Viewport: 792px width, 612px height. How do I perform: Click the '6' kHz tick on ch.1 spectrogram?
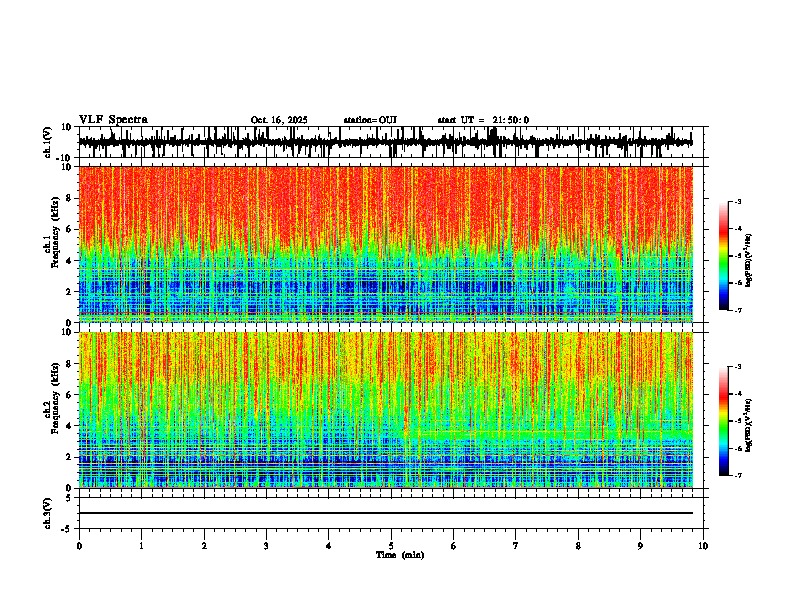tap(70, 229)
